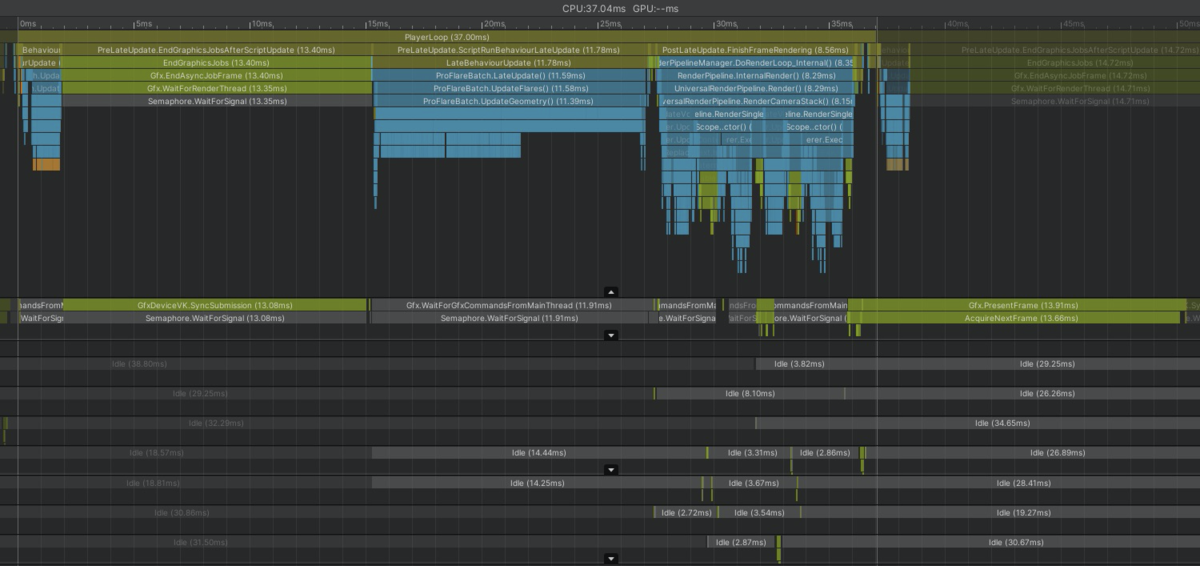Click the 35ms mark on time ruler
The width and height of the screenshot is (1200, 566).
(x=841, y=22)
